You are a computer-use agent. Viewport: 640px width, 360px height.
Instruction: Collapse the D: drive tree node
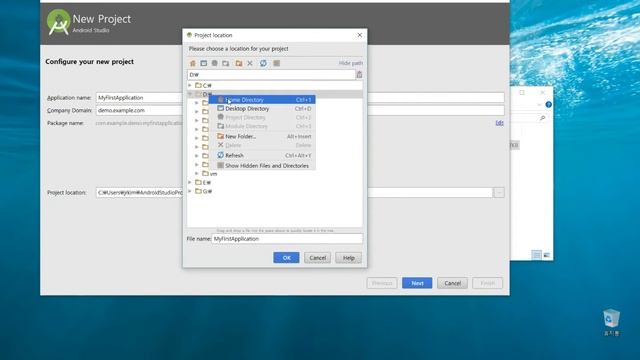190,94
